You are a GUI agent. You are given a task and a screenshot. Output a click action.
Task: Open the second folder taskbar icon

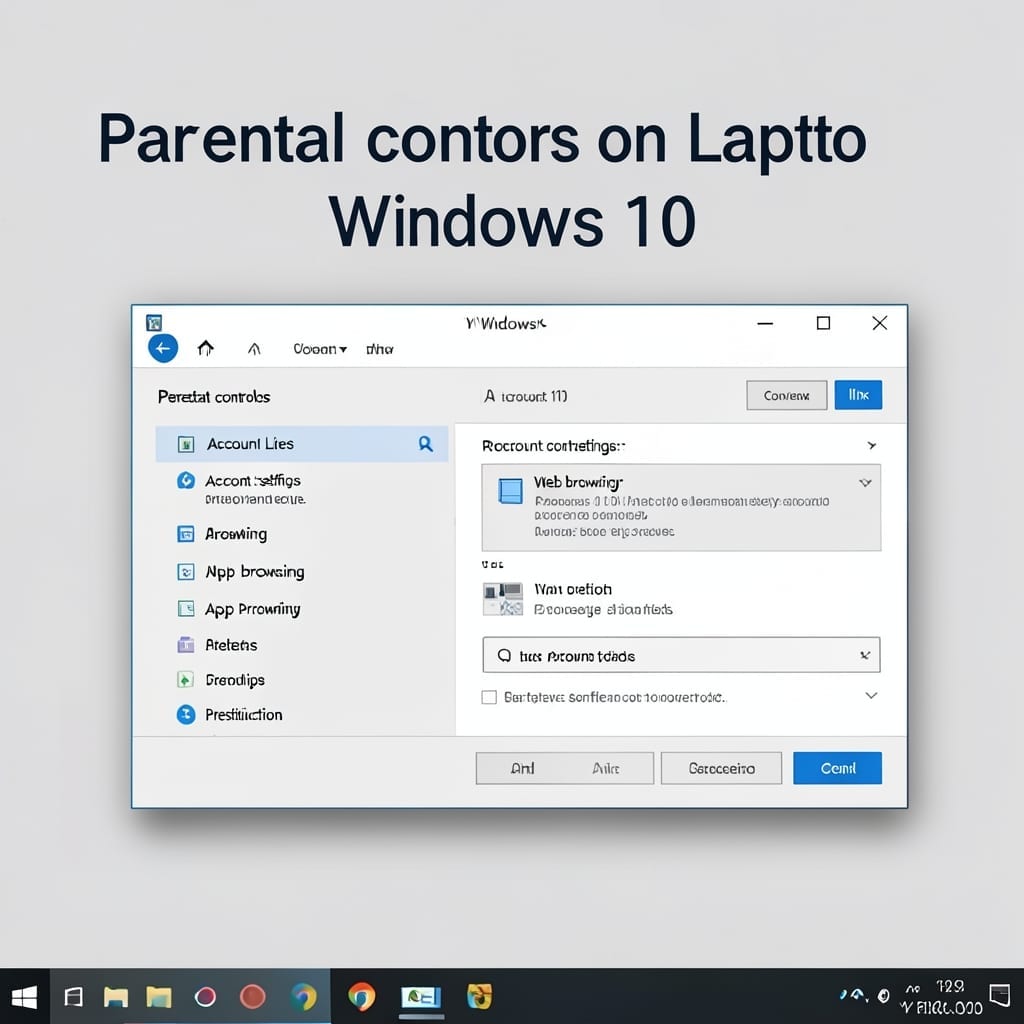(x=159, y=997)
